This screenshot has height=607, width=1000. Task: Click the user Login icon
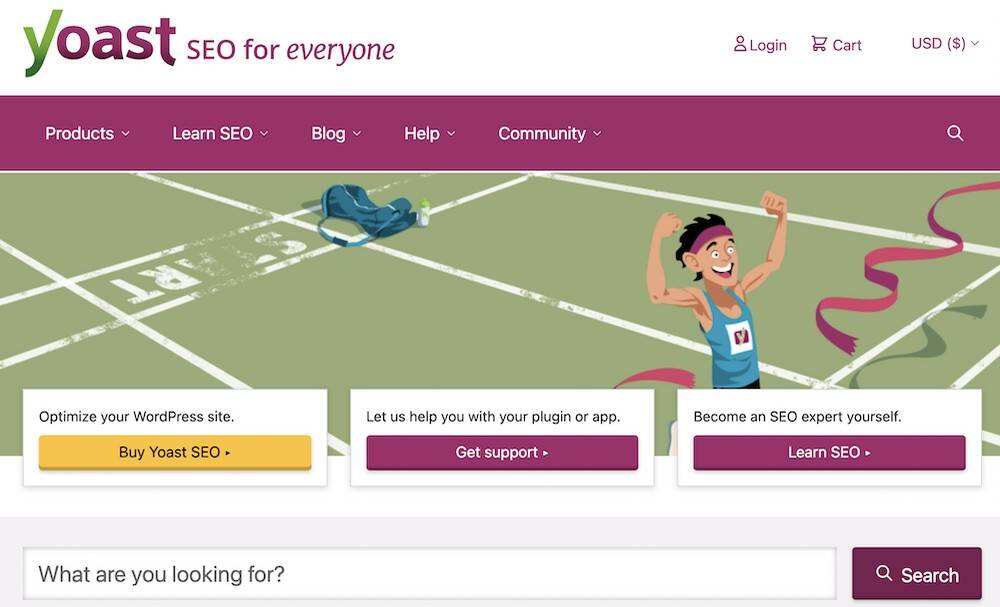tap(740, 44)
